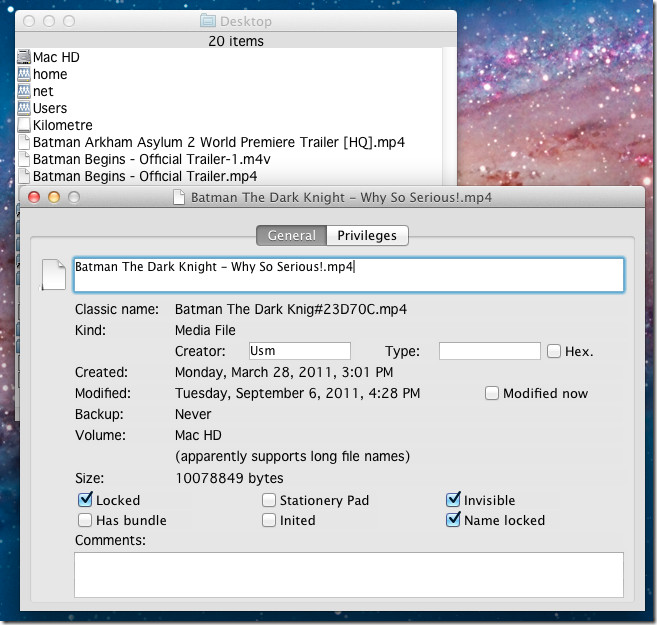Viewport: 657px width, 625px height.
Task: Click the Modified date value
Action: (297, 393)
